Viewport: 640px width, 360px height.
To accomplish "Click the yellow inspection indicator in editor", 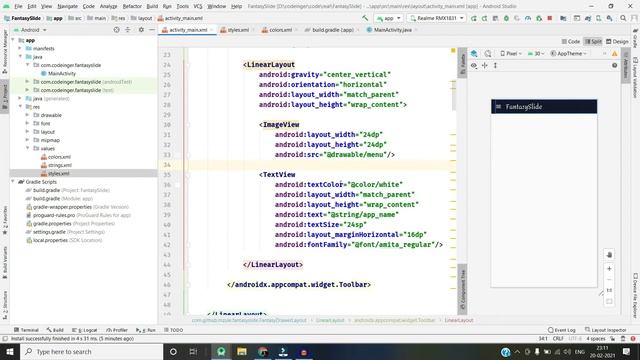I will (453, 50).
